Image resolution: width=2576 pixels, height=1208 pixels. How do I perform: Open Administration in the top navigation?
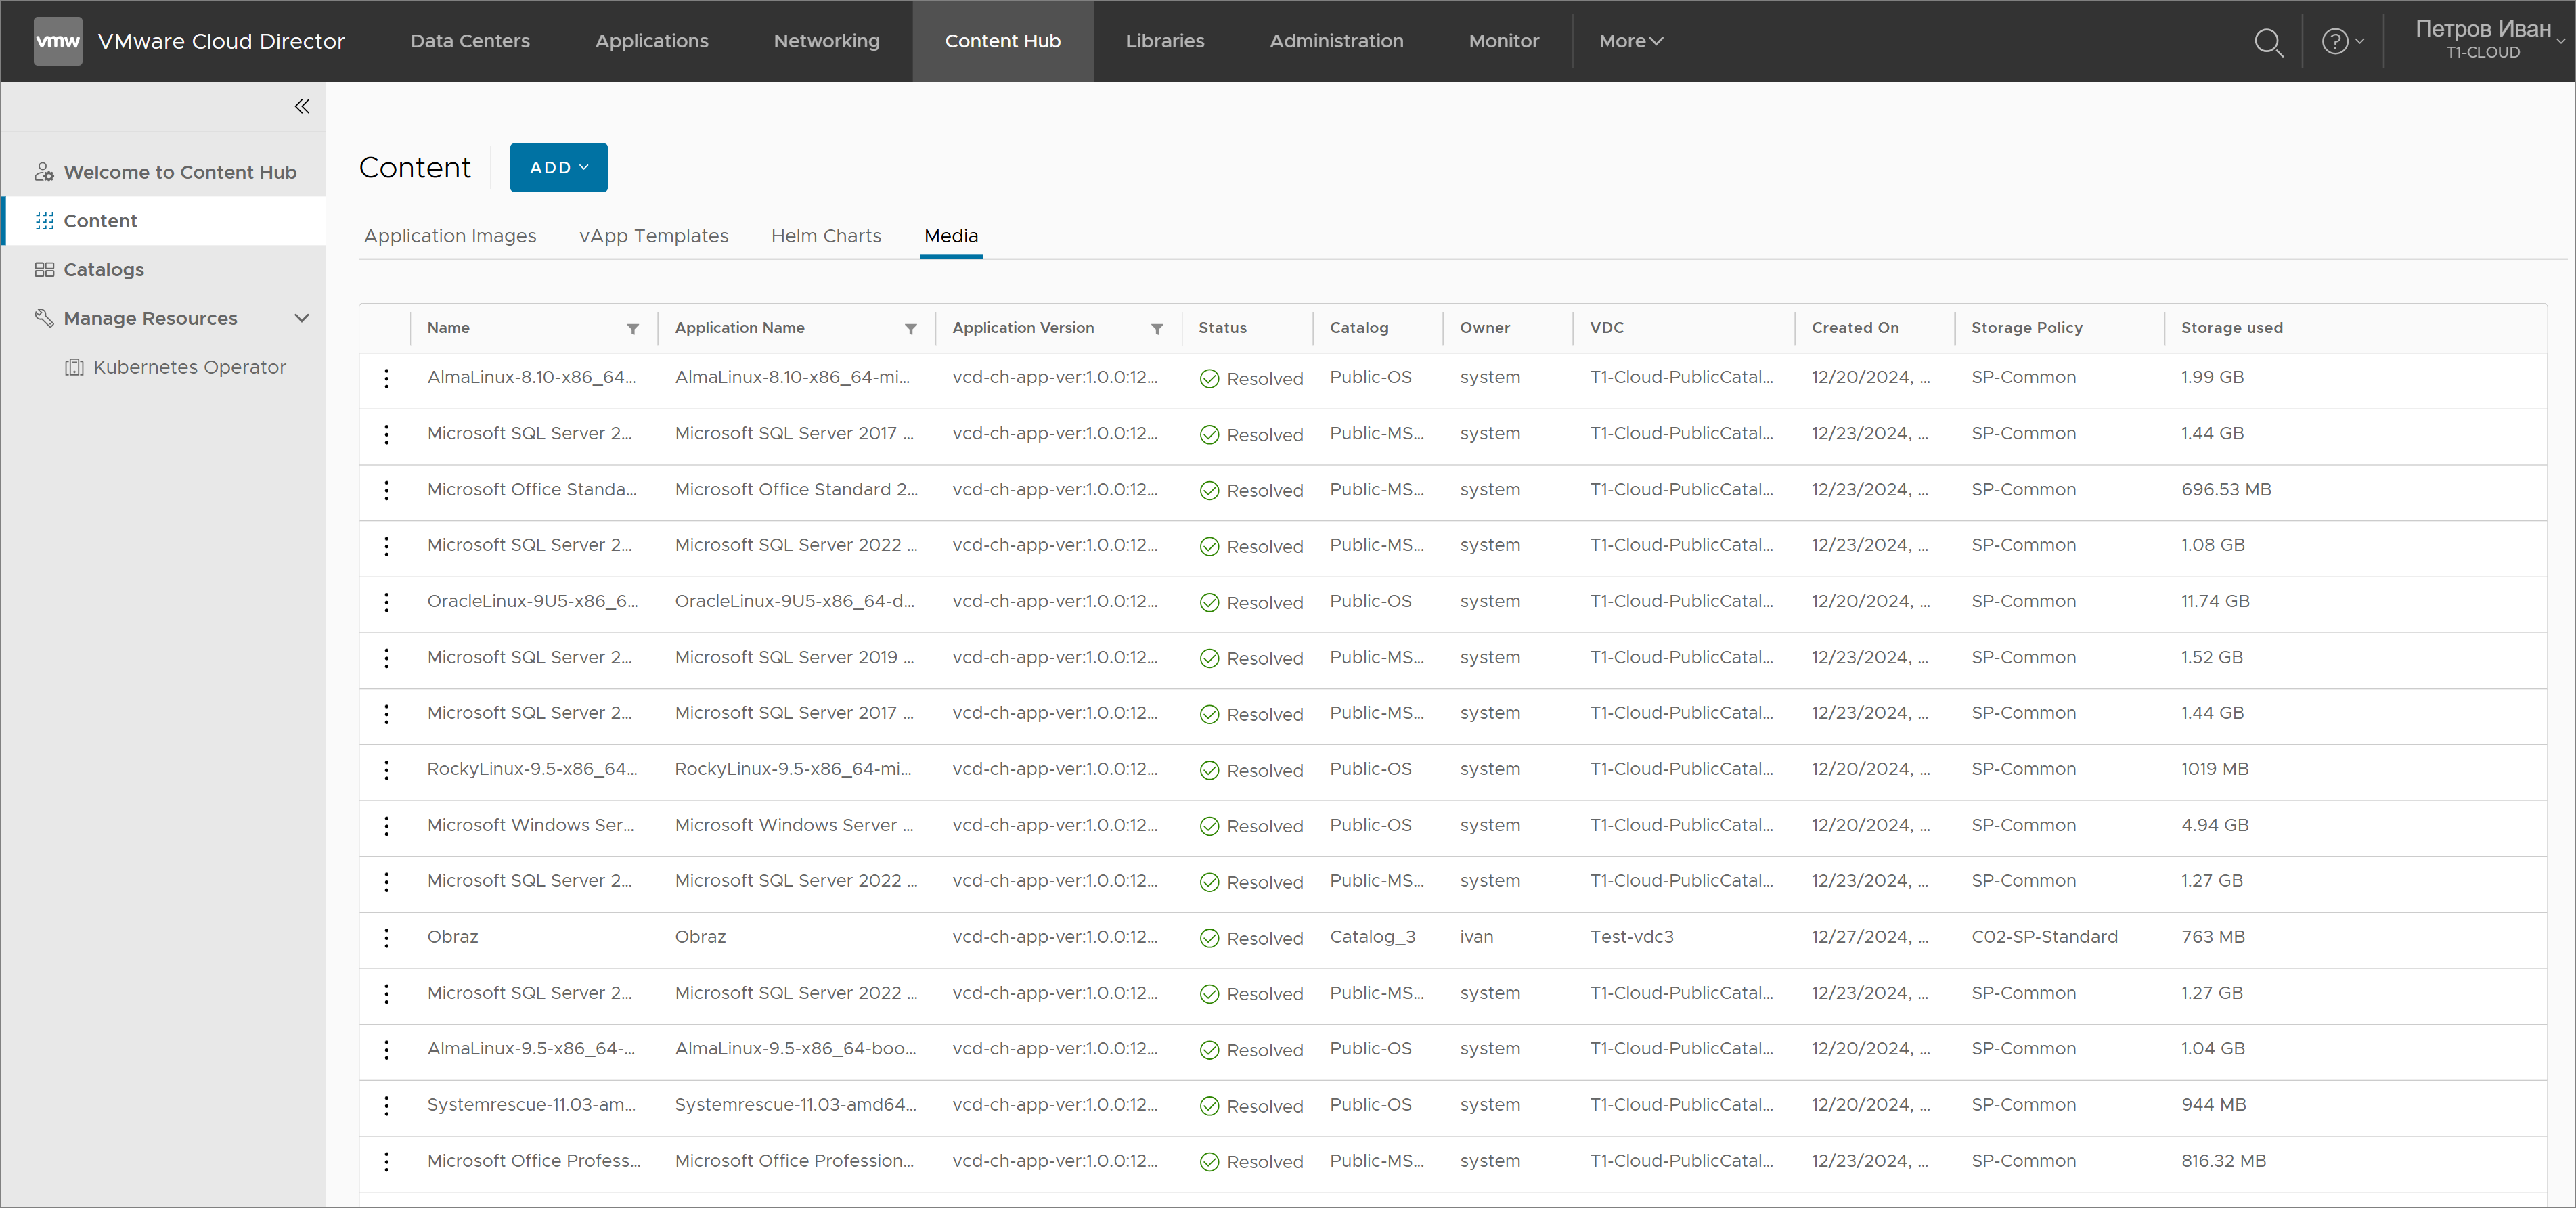(1337, 41)
